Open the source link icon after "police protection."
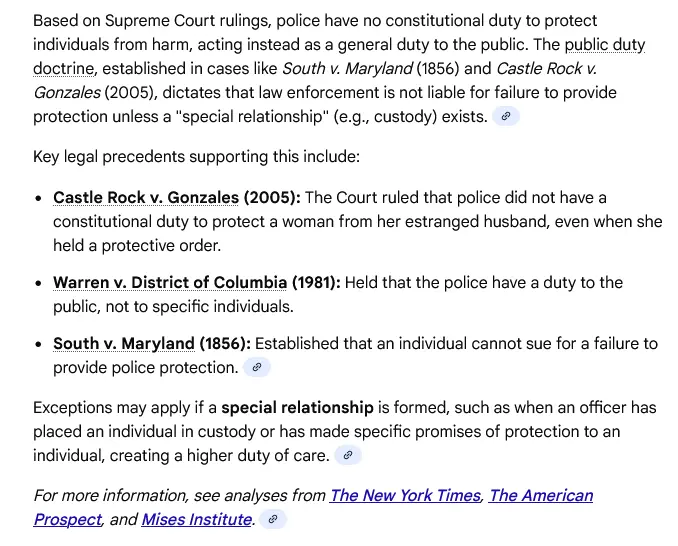Image resolution: width=678 pixels, height=546 pixels. [x=257, y=368]
